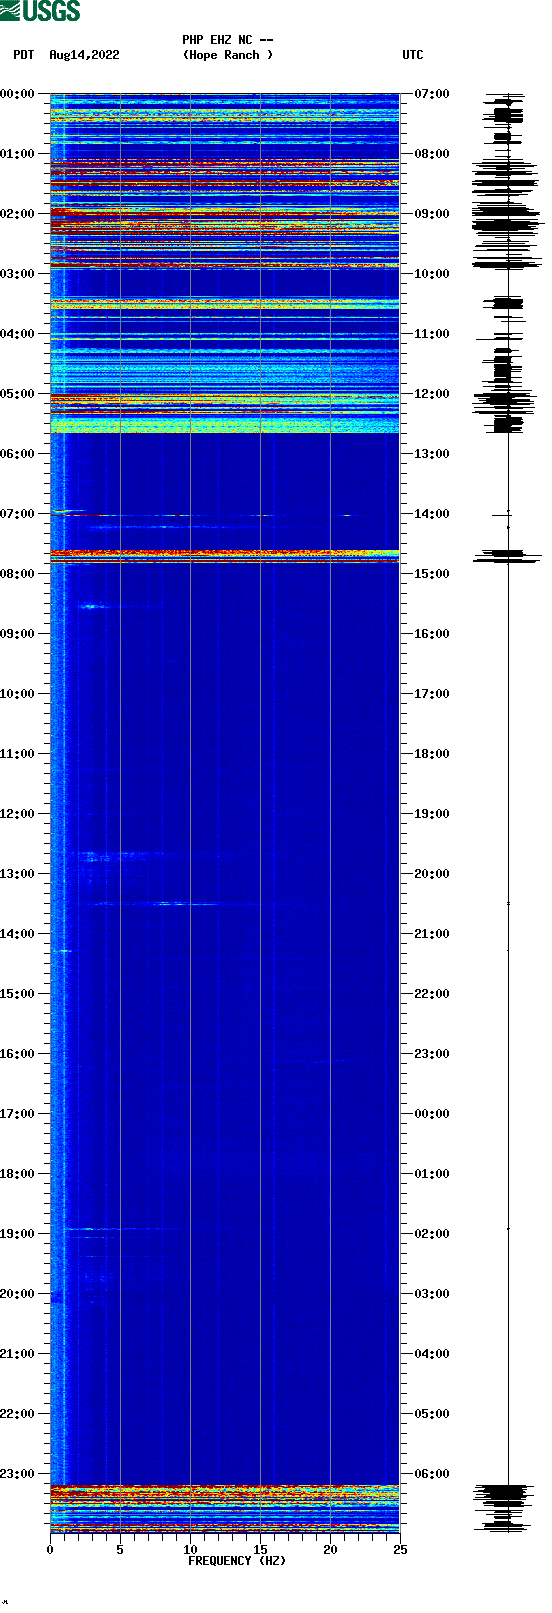Image resolution: width=552 pixels, height=1613 pixels.
Task: Click the 17:00 PDT time label
Action: [x=17, y=1114]
